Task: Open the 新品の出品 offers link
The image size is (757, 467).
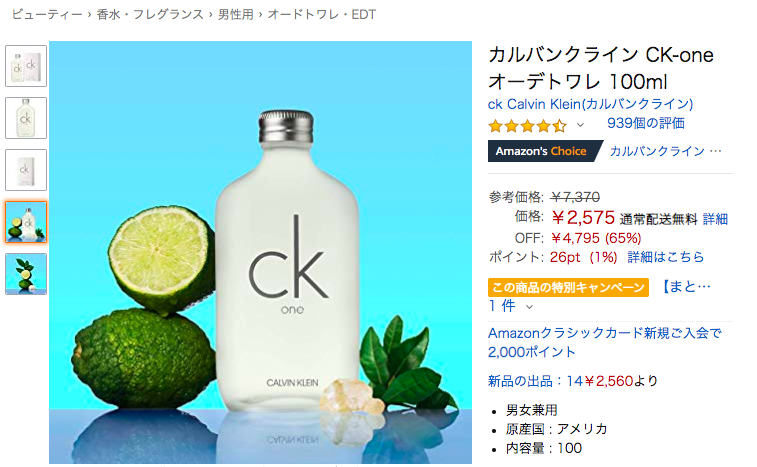Action: [572, 381]
